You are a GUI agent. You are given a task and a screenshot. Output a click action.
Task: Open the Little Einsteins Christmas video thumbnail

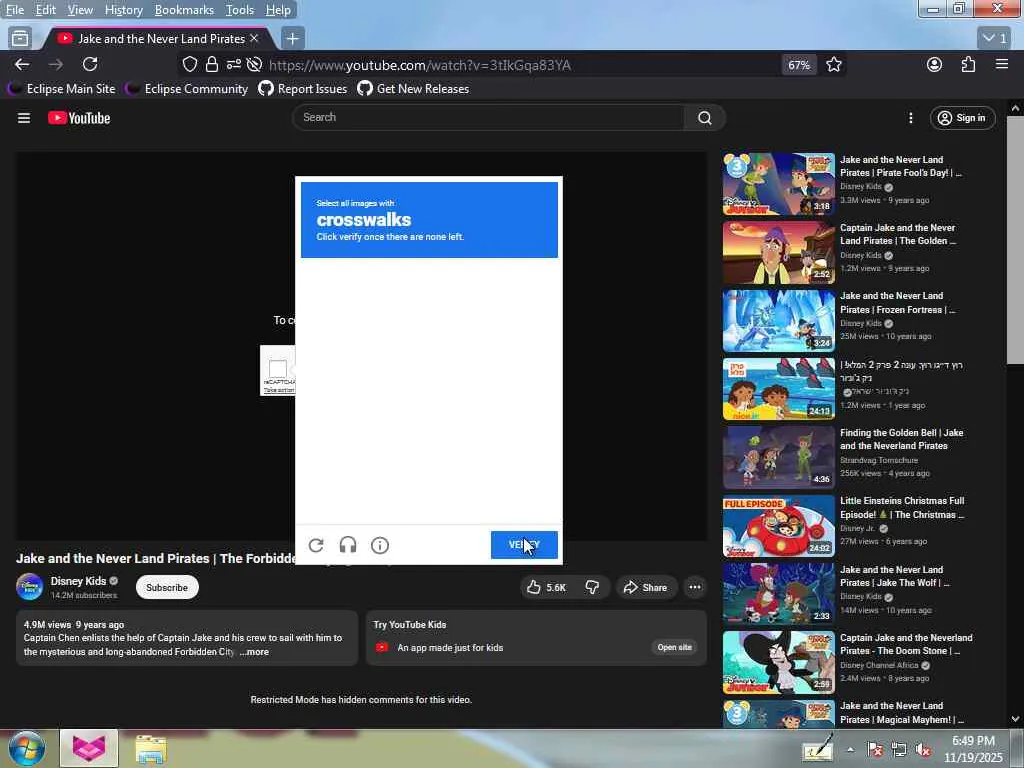click(778, 526)
